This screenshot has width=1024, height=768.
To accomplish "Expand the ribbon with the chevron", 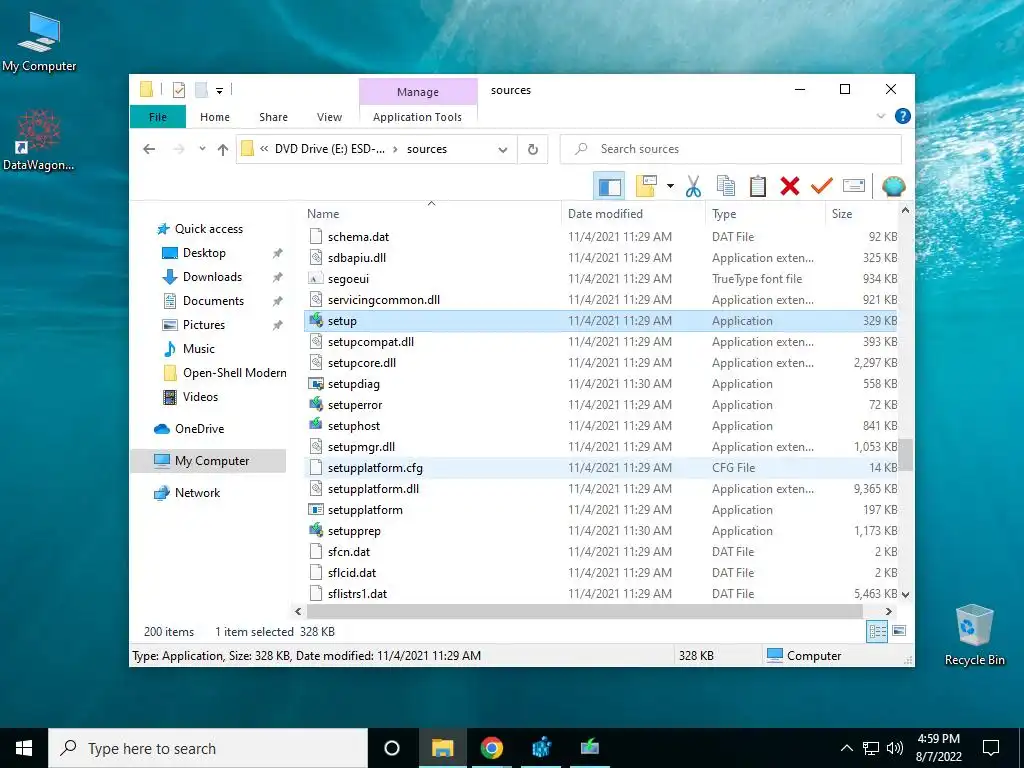I will click(881, 116).
